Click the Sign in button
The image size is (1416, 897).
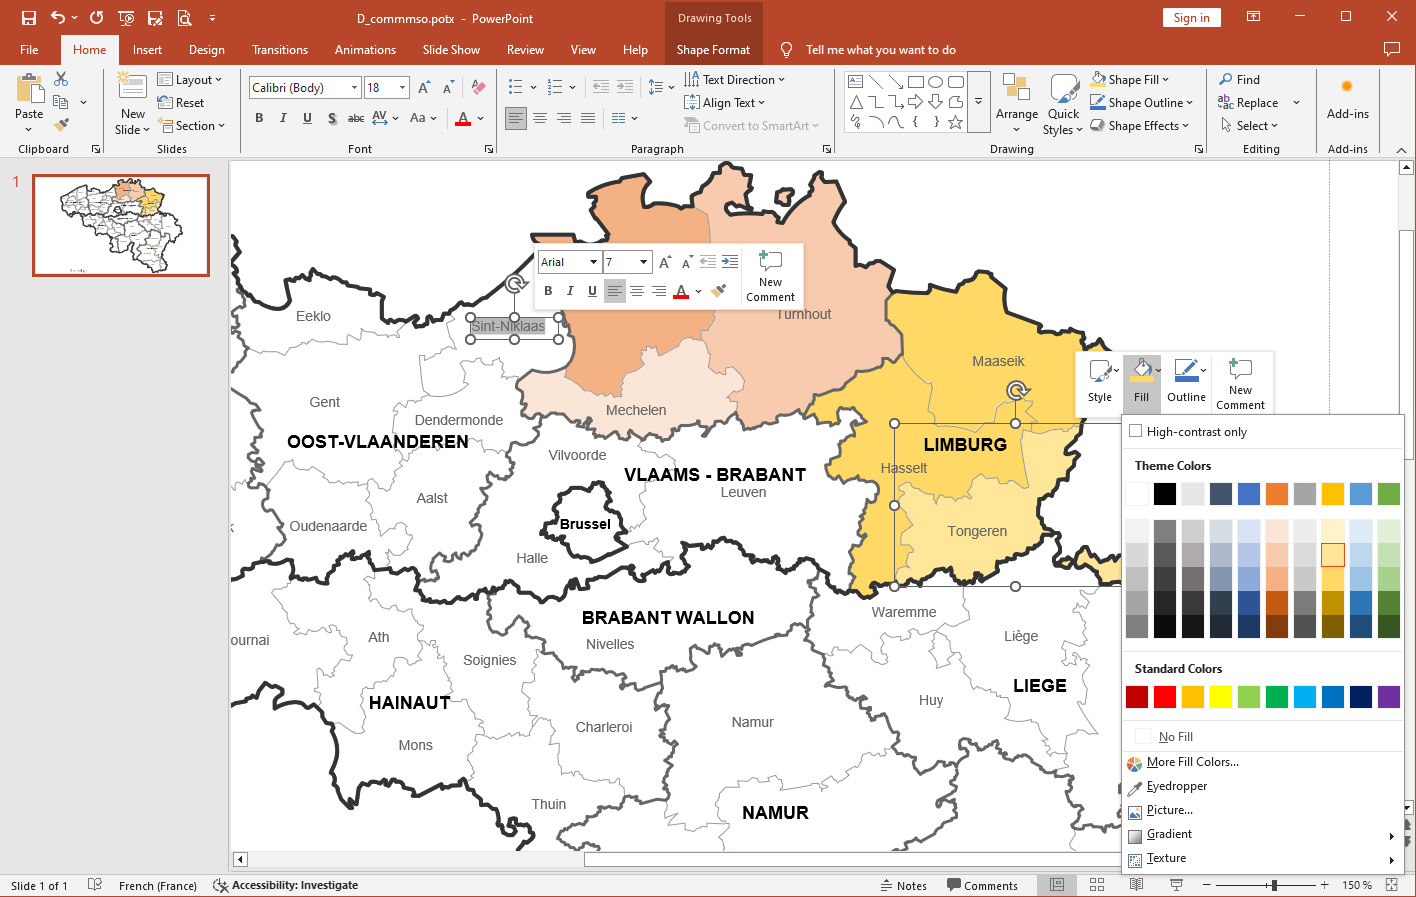tap(1191, 17)
